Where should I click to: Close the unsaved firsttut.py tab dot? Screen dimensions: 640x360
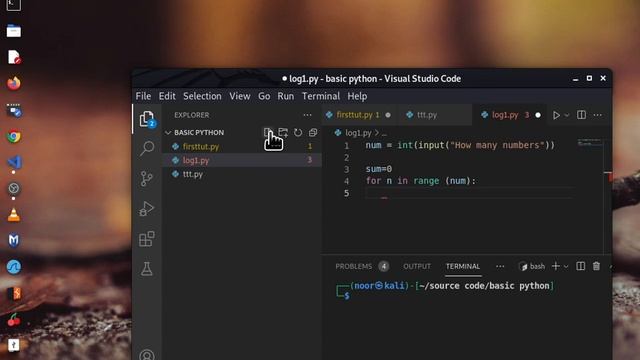[388, 115]
